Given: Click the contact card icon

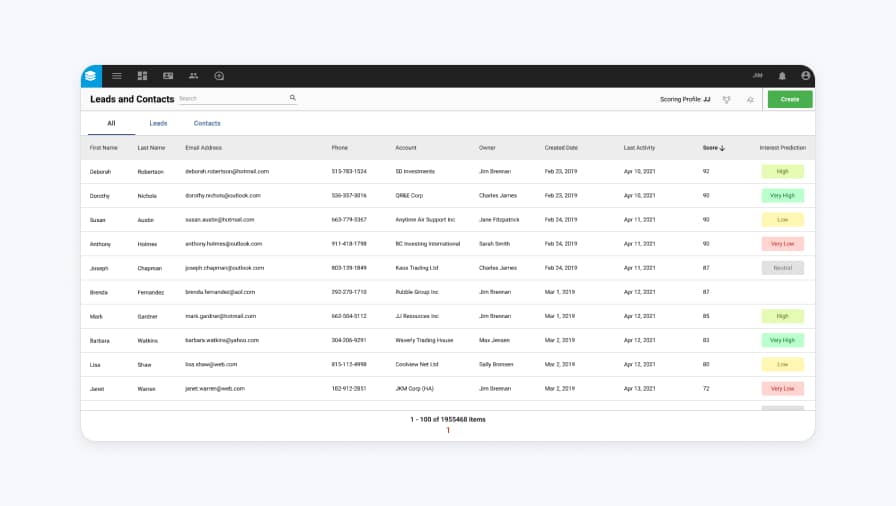Looking at the screenshot, I should point(168,76).
